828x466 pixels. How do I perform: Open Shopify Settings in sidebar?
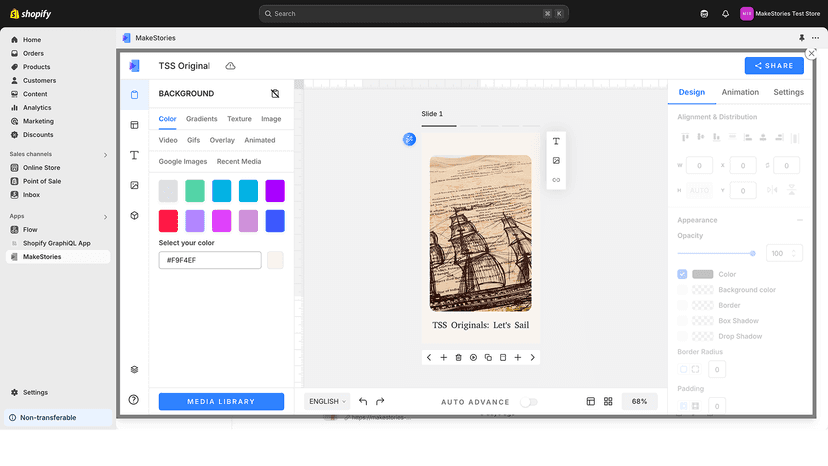pos(35,393)
